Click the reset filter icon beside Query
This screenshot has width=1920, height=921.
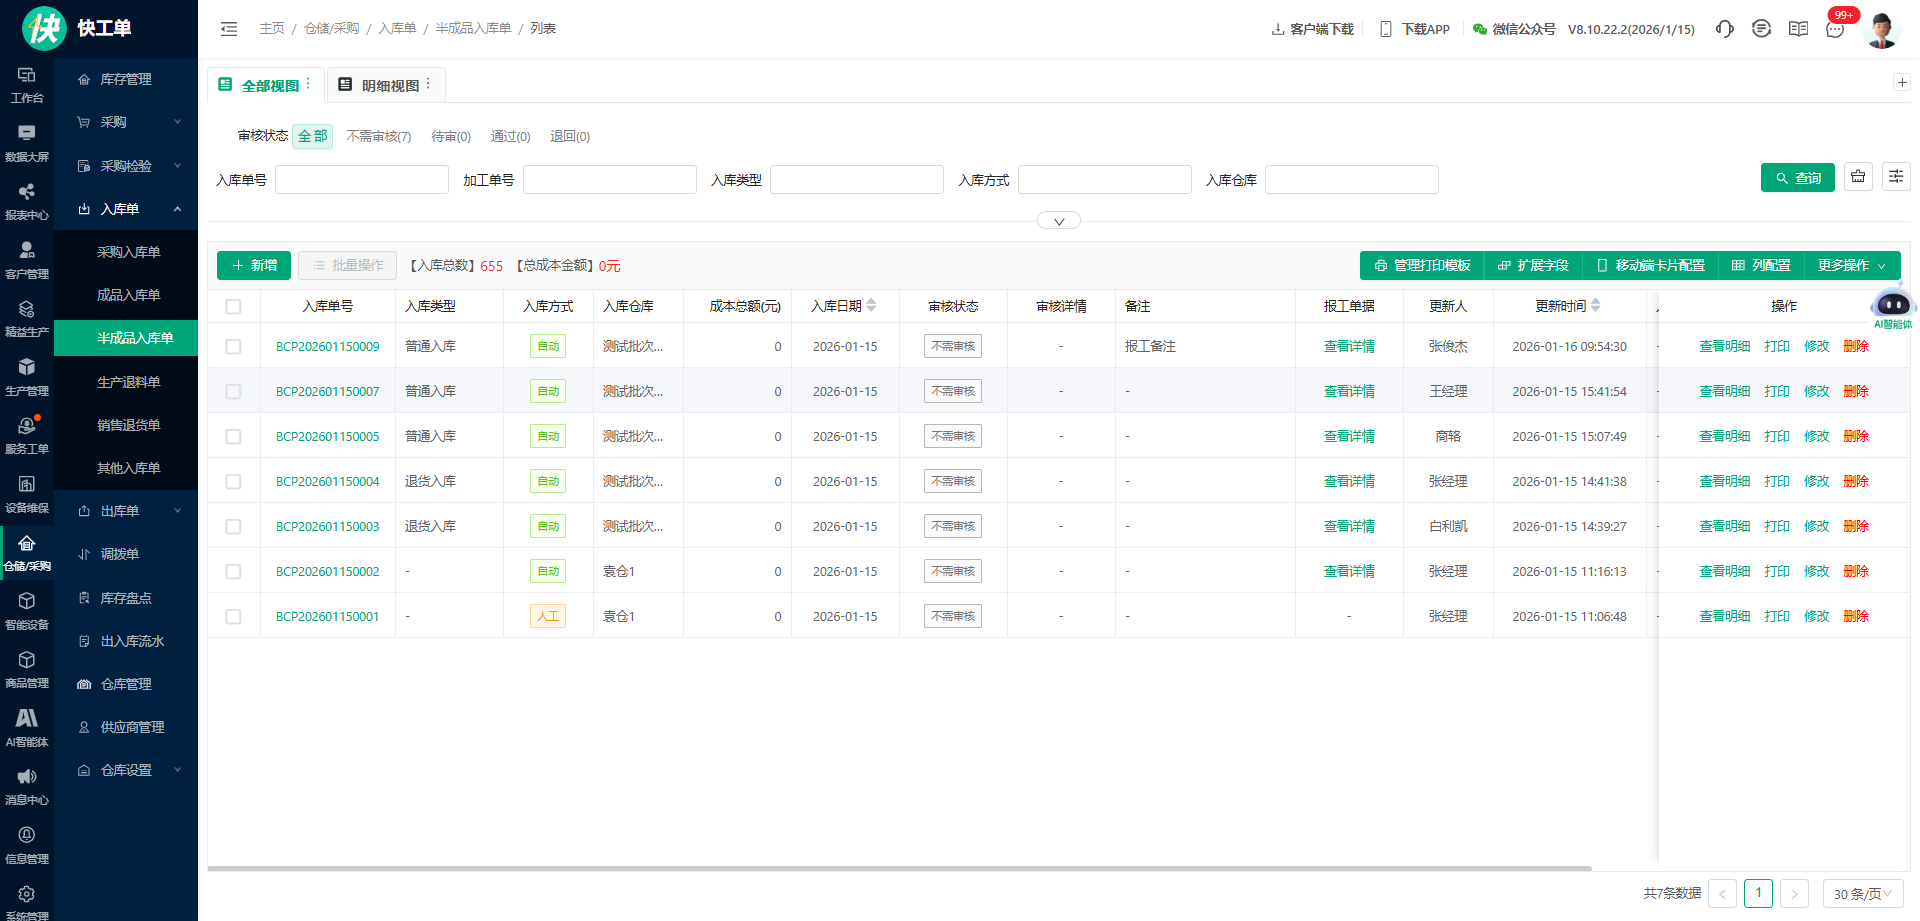[x=1858, y=177]
